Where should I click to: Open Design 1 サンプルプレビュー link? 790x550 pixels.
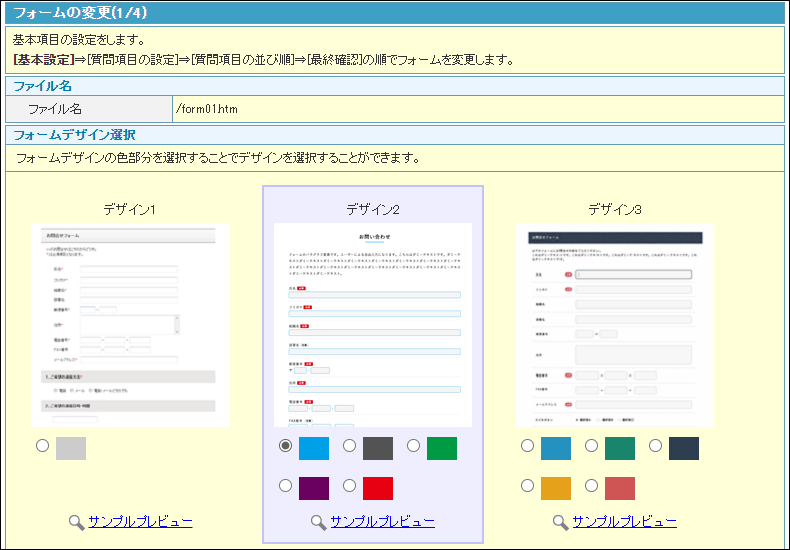[140, 522]
